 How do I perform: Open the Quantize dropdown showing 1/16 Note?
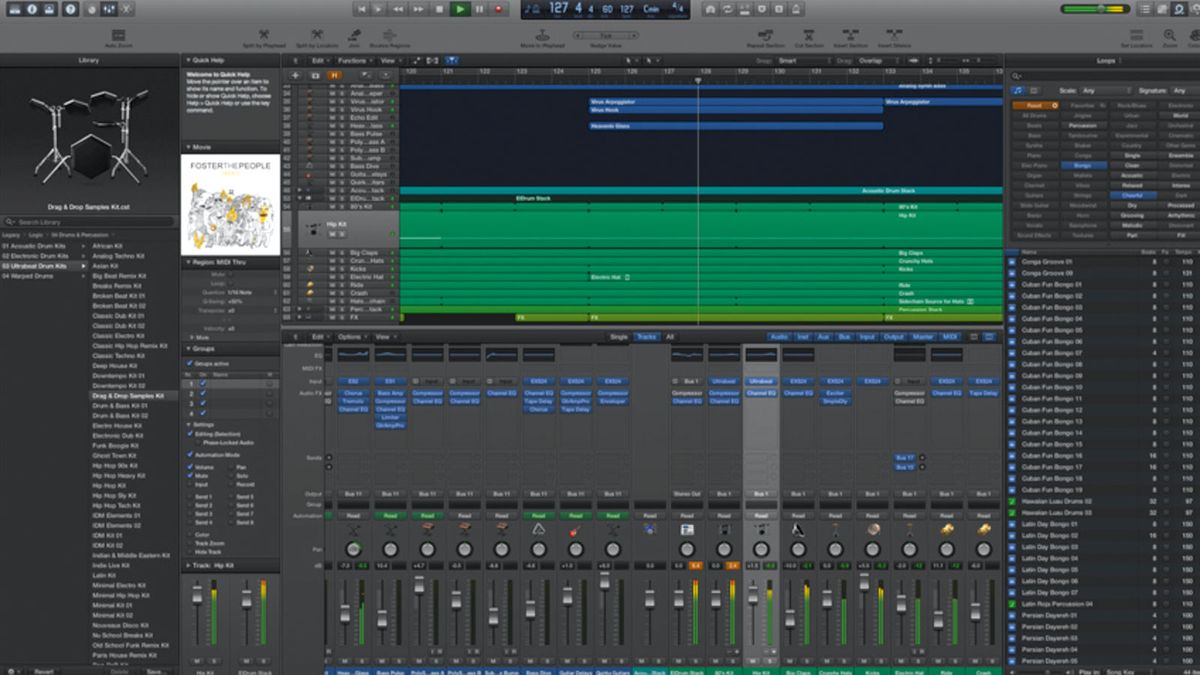tap(240, 293)
